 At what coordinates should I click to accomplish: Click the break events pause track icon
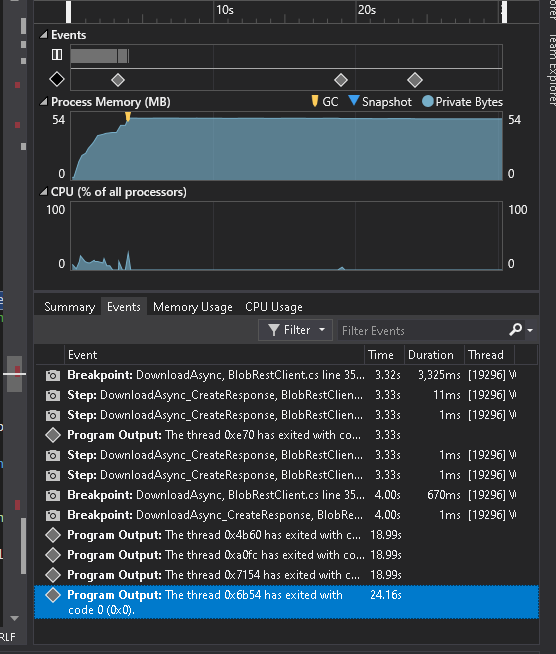[57, 55]
